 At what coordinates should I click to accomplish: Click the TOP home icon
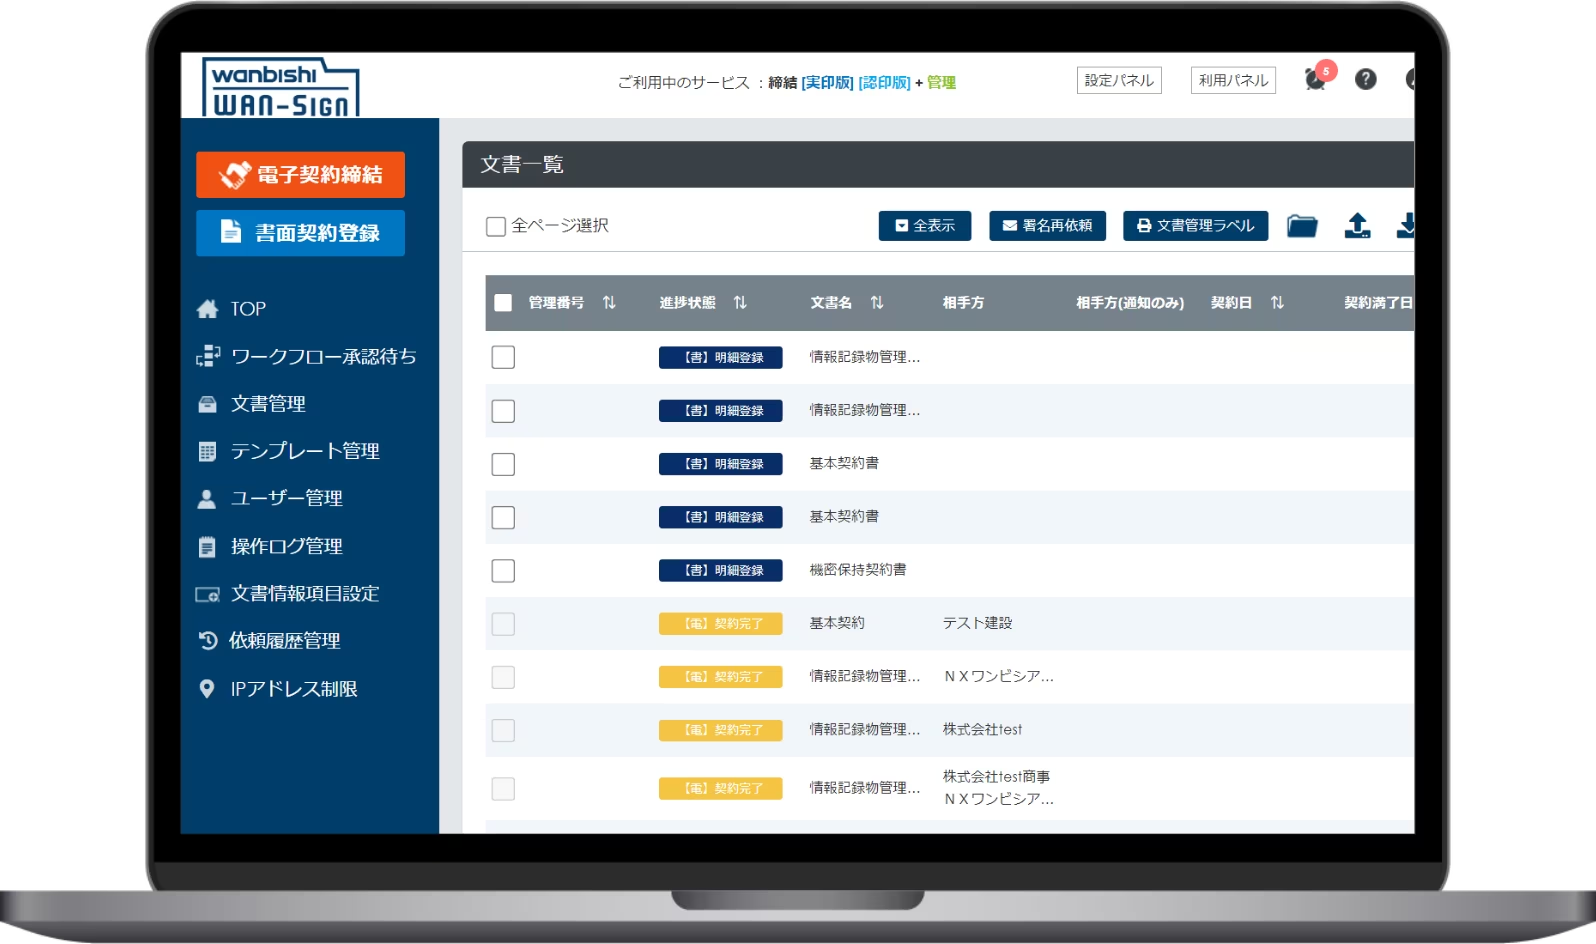[208, 309]
